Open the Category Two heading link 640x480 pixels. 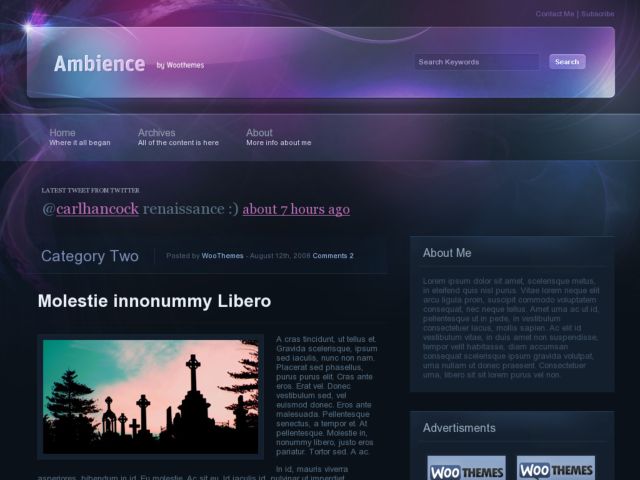pyautogui.click(x=90, y=256)
